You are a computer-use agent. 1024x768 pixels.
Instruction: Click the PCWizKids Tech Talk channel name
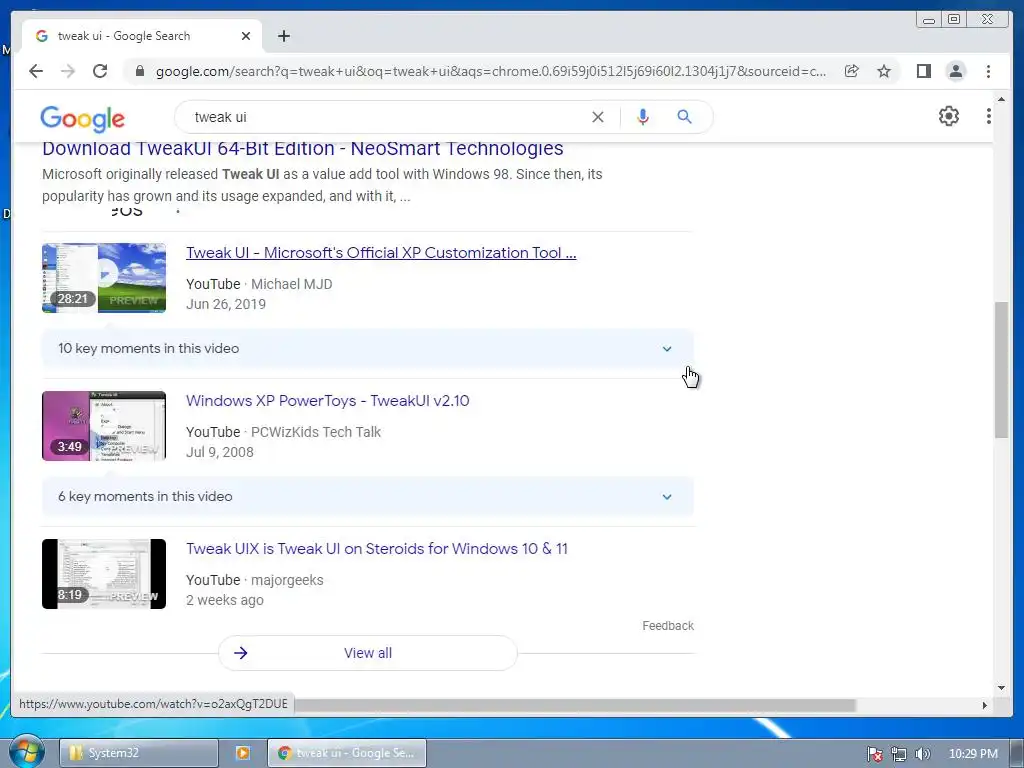[315, 432]
